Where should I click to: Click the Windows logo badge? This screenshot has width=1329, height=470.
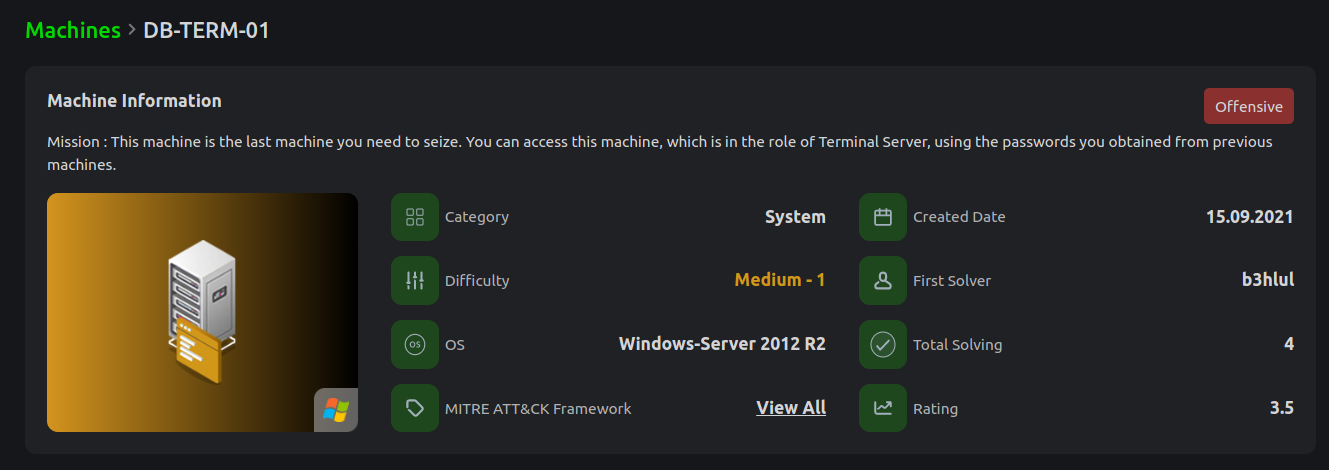(336, 410)
